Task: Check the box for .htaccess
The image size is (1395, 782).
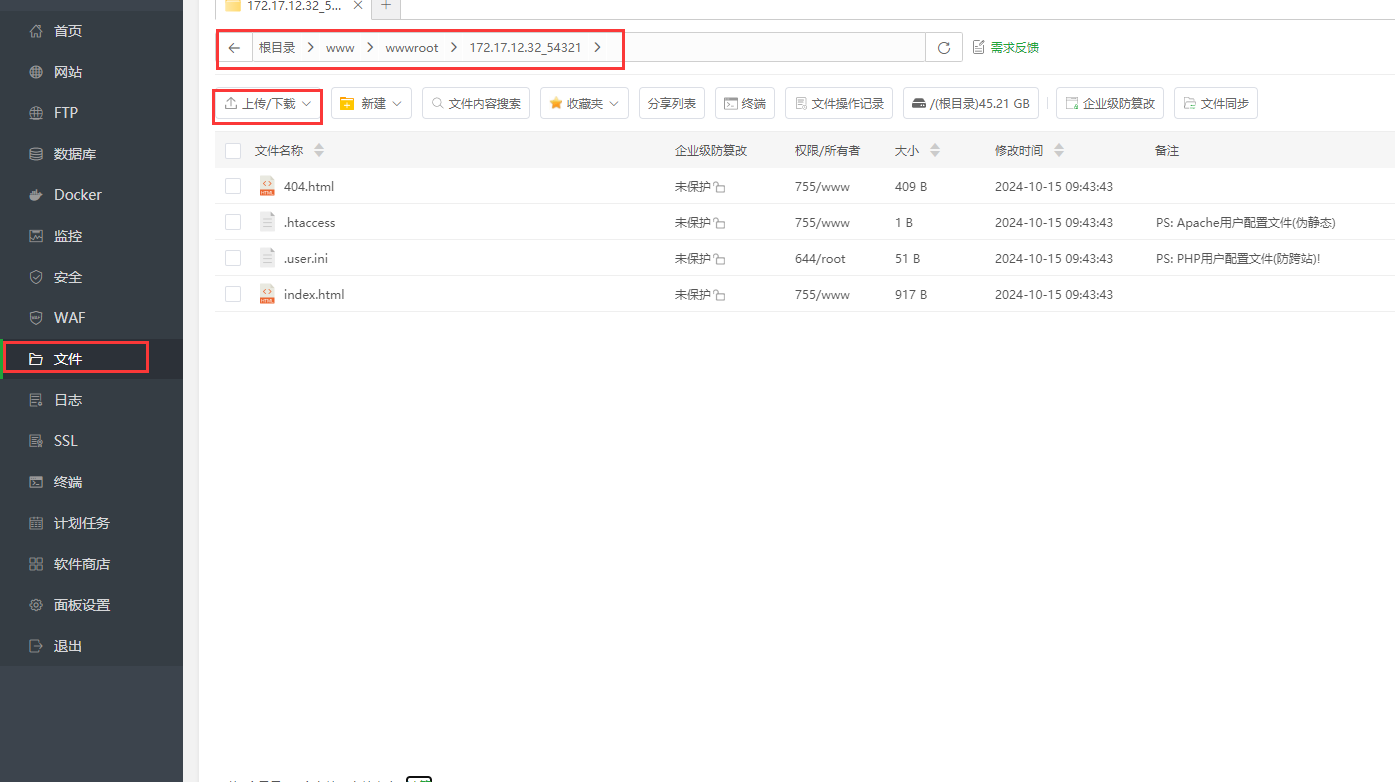Action: point(233,222)
